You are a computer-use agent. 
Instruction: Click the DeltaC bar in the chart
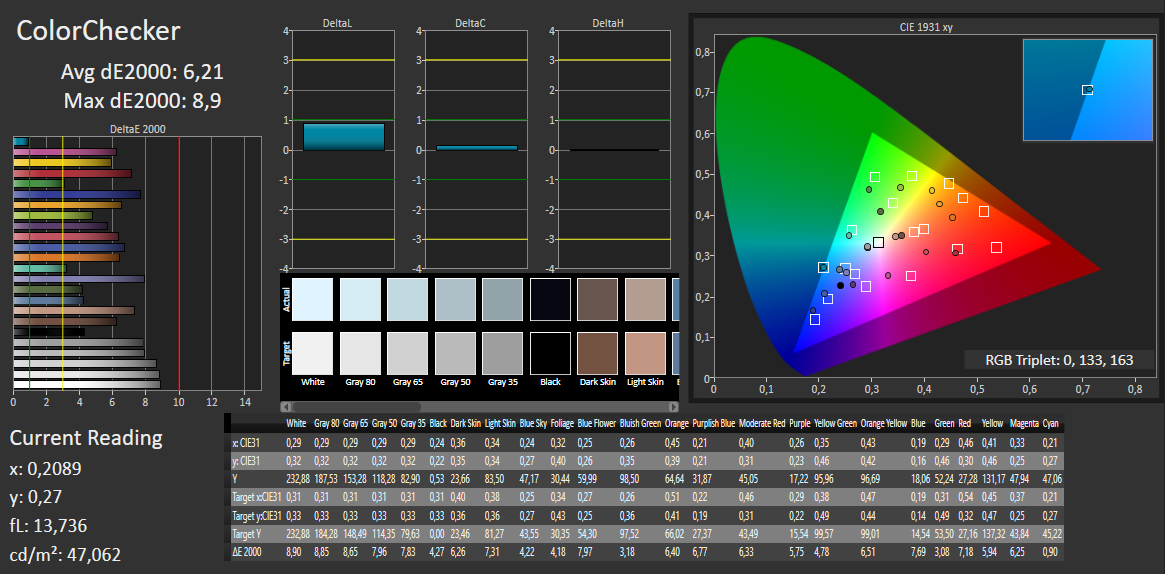coord(476,148)
